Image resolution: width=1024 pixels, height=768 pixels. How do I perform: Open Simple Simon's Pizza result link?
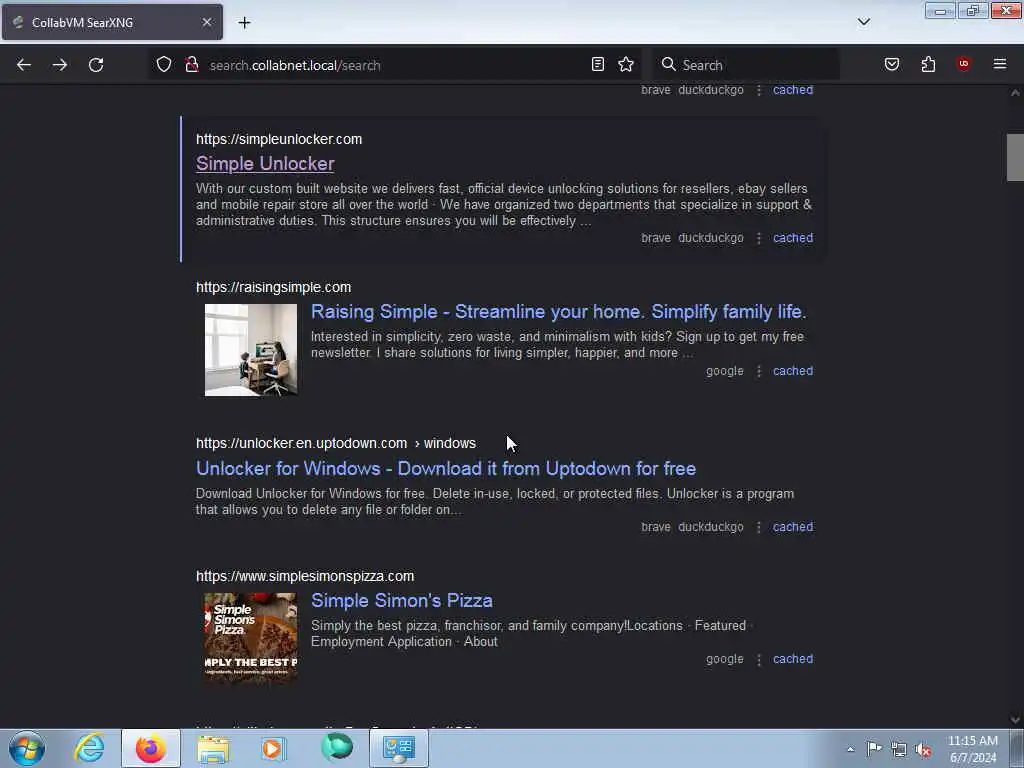tap(402, 600)
